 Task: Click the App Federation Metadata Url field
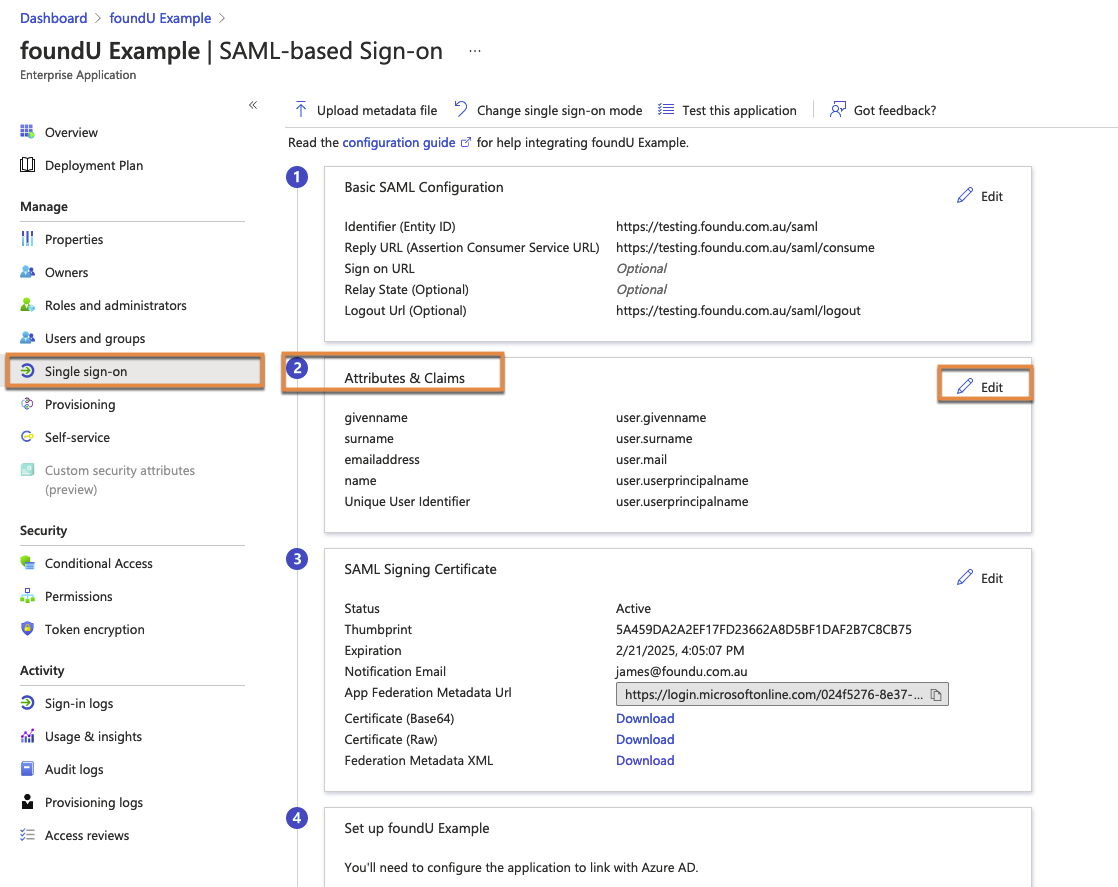pyautogui.click(x=782, y=694)
